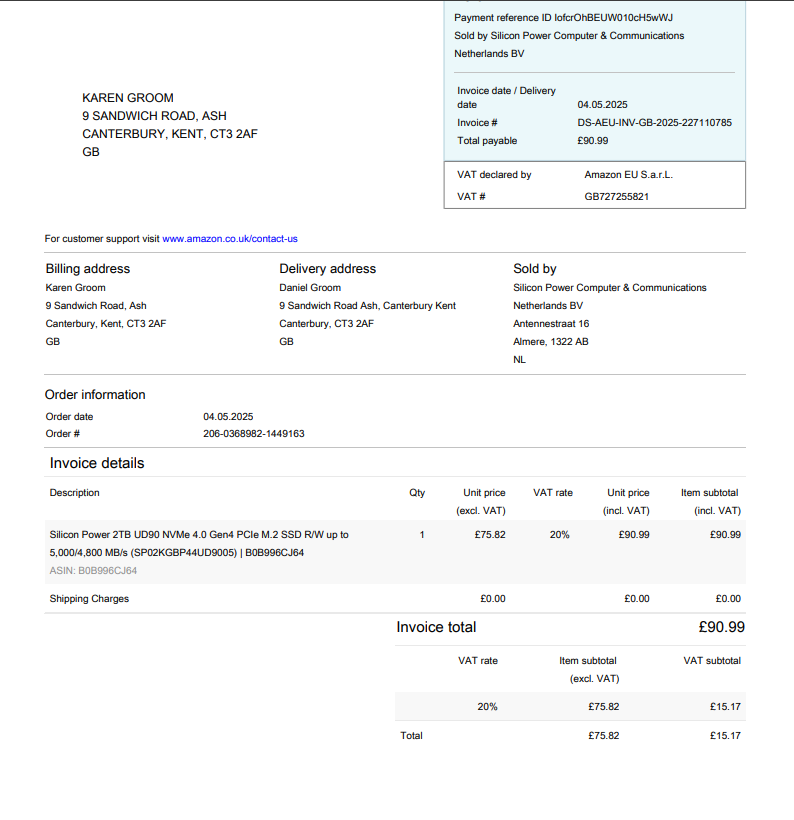This screenshot has height=820, width=794.
Task: Click the Delivery address heading
Action: [x=327, y=269]
